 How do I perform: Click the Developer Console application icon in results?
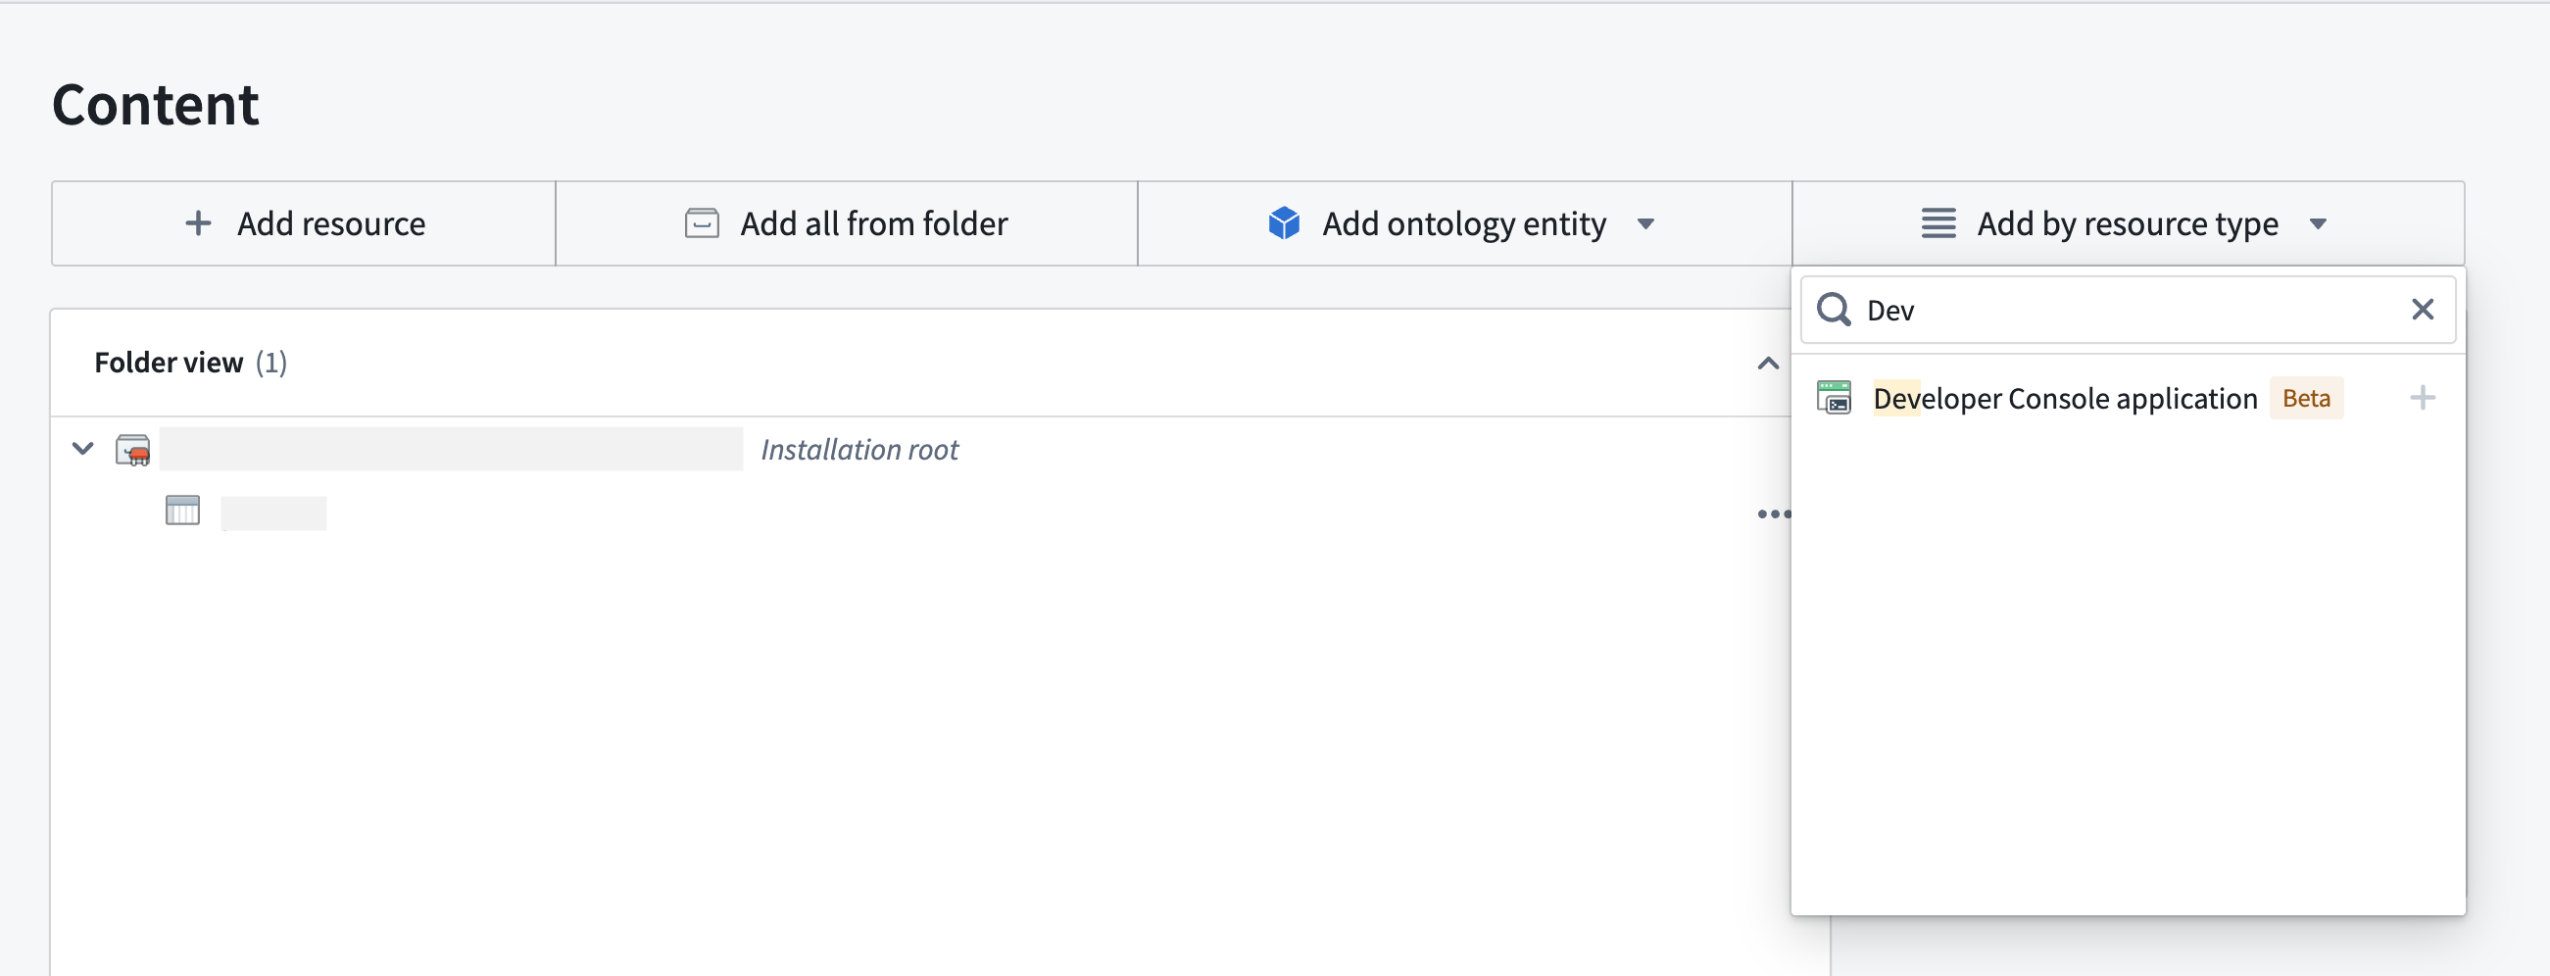pos(1835,398)
